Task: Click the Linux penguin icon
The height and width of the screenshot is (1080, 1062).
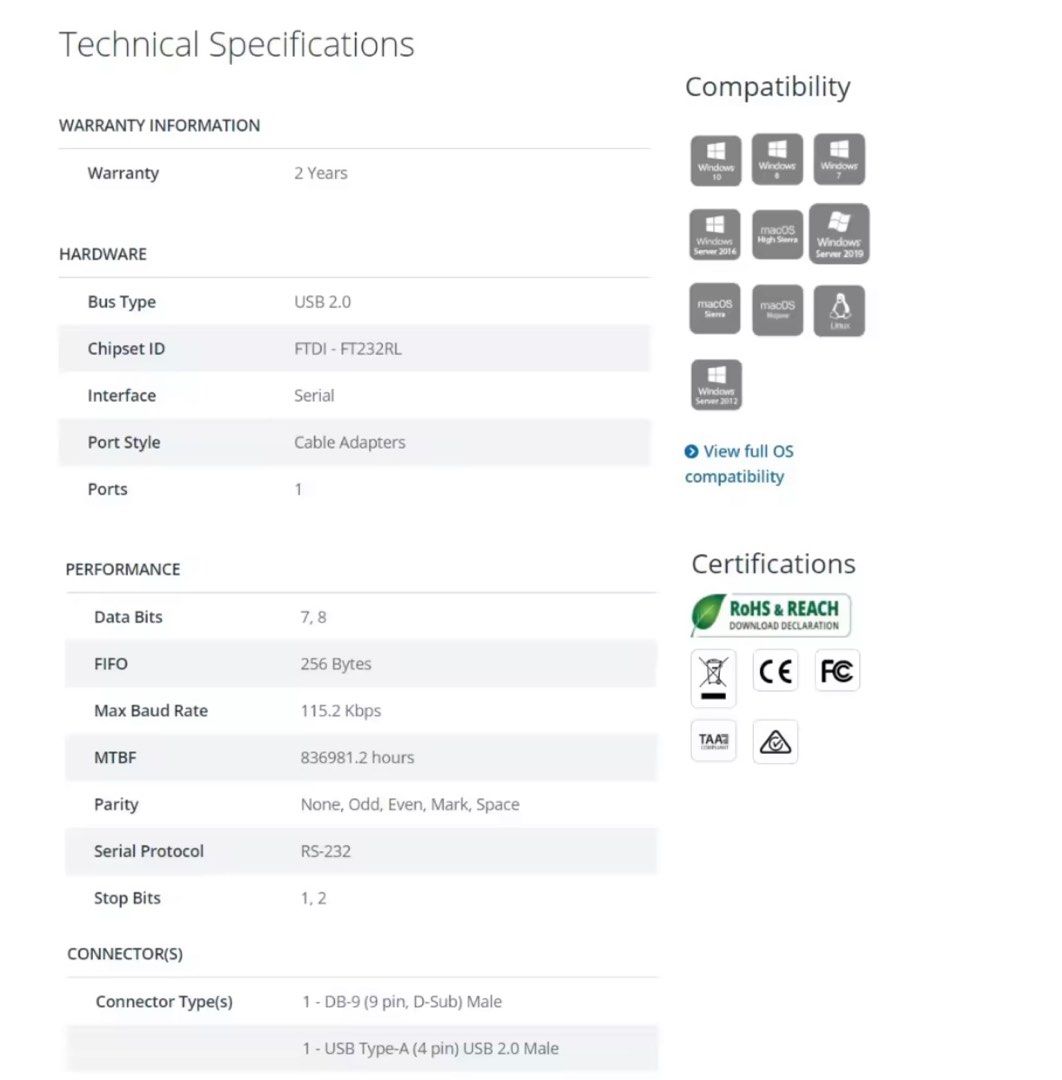Action: (839, 310)
